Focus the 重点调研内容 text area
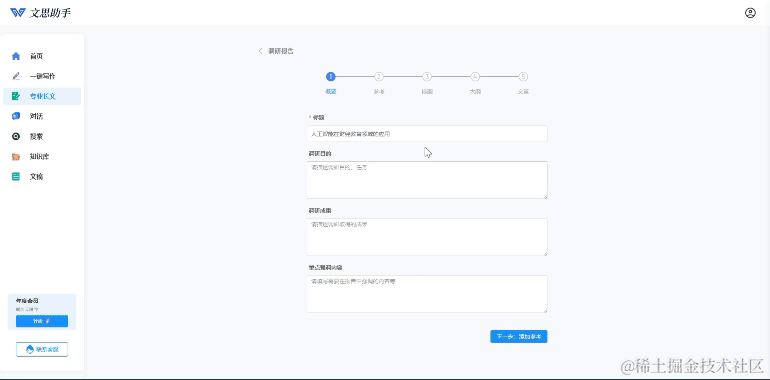Image resolution: width=770 pixels, height=380 pixels. pyautogui.click(x=427, y=294)
